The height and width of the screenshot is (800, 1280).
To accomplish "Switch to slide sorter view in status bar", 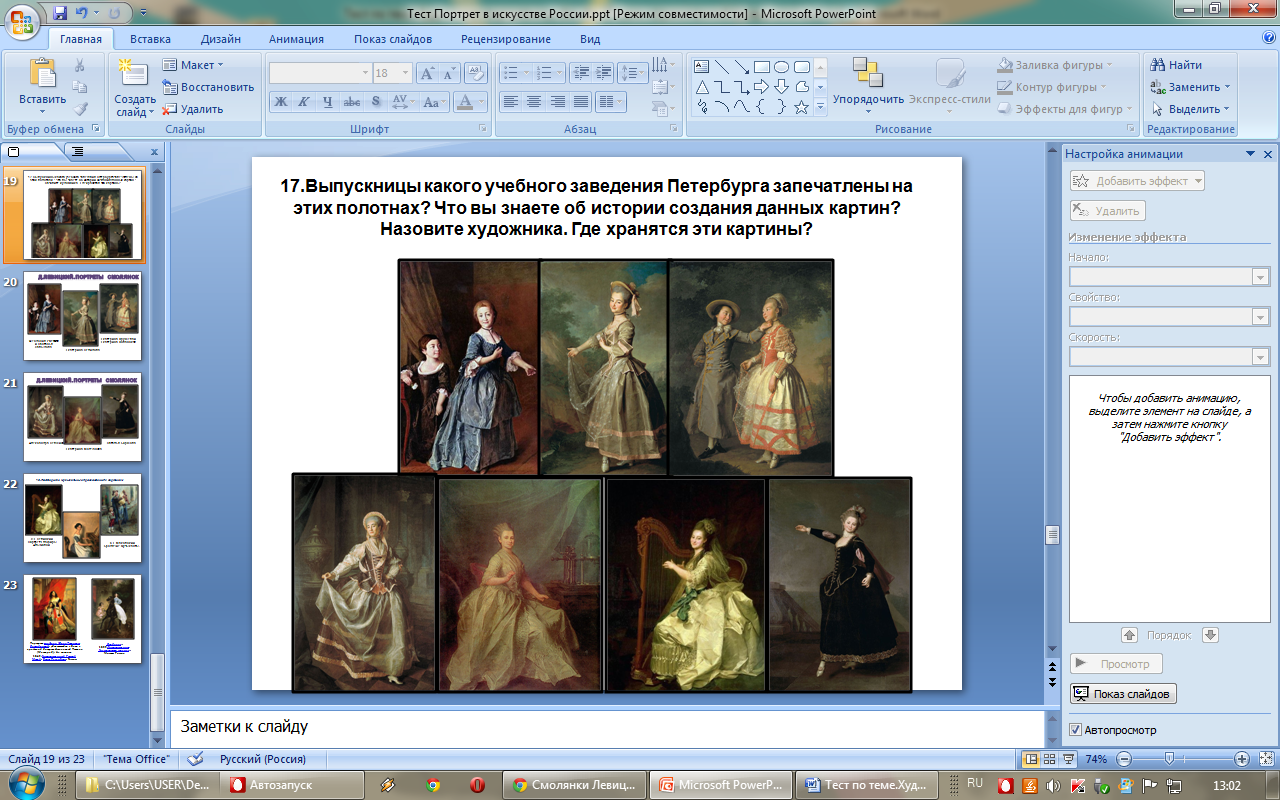I will click(1050, 759).
